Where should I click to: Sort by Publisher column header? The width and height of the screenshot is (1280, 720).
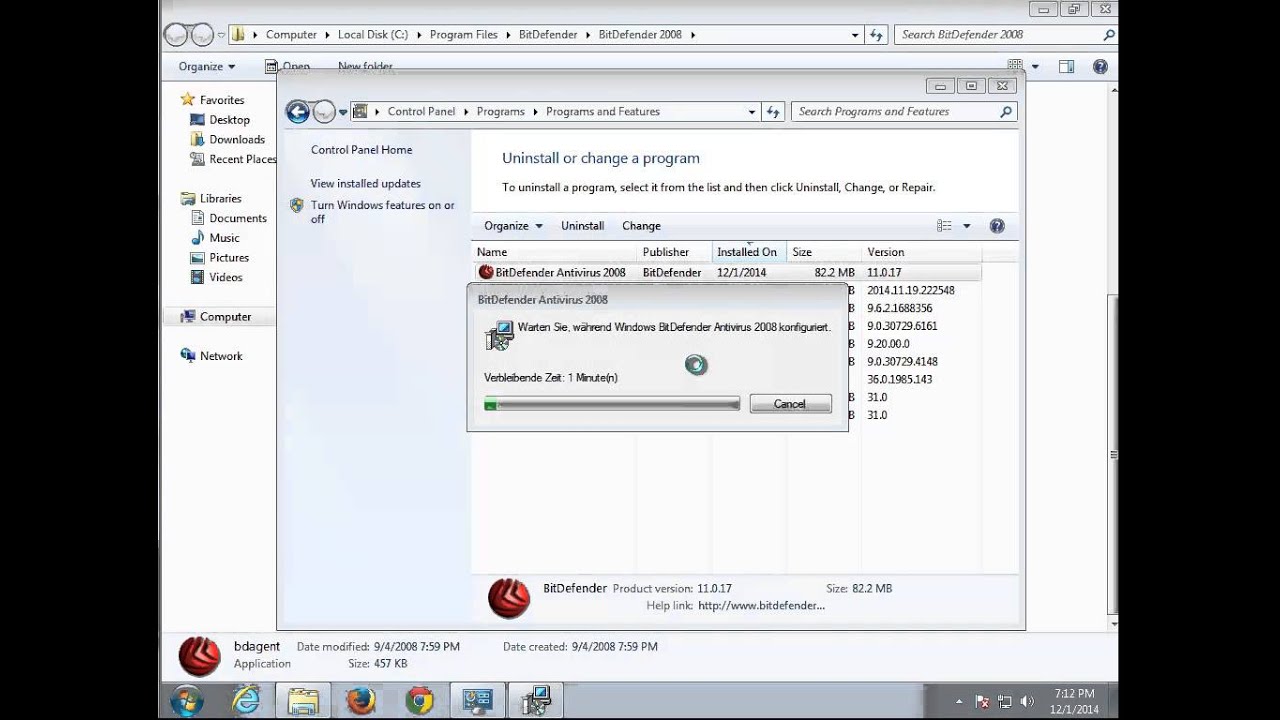(x=675, y=252)
